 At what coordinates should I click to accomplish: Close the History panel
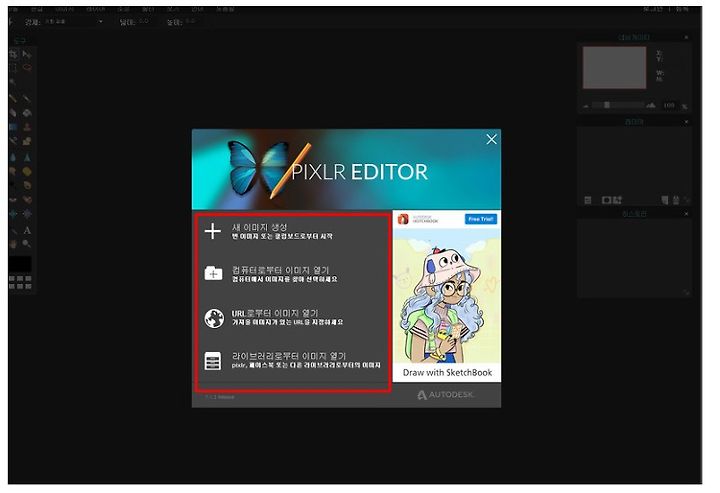tap(686, 214)
